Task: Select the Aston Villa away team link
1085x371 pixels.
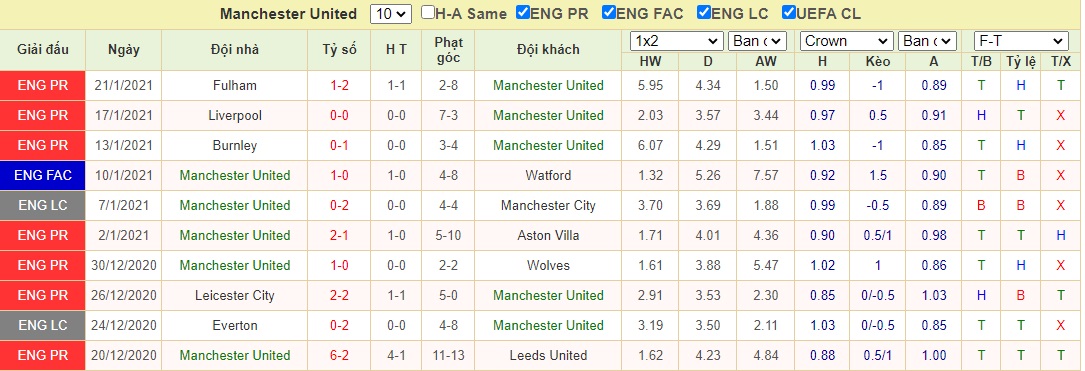Action: 549,235
